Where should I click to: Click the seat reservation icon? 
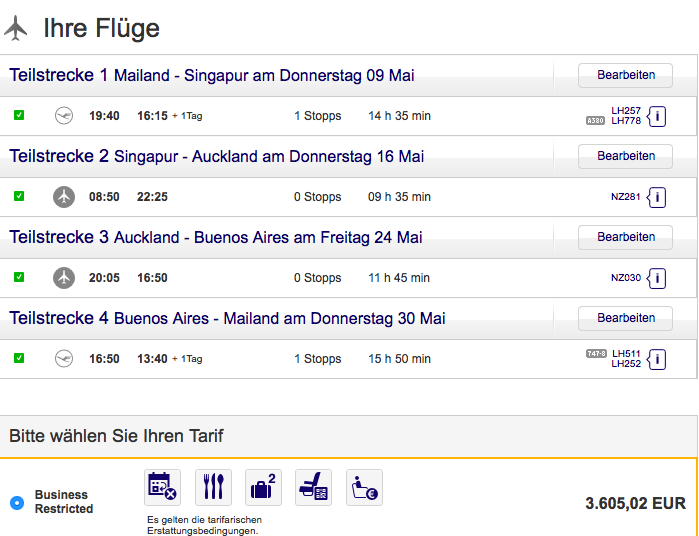314,487
